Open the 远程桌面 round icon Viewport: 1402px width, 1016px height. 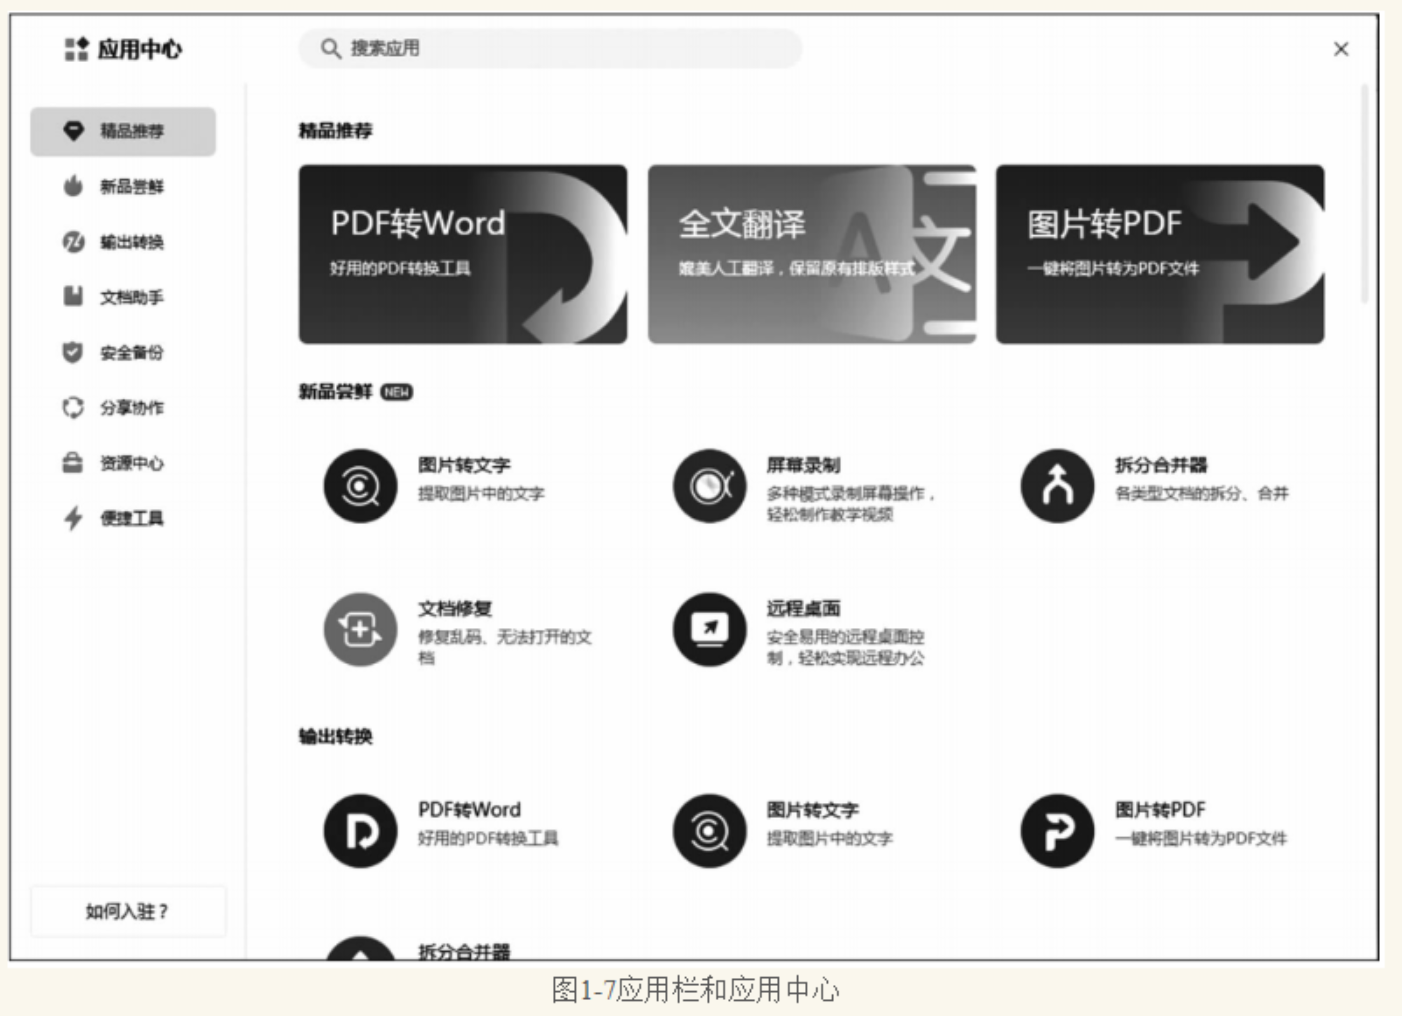pos(709,630)
